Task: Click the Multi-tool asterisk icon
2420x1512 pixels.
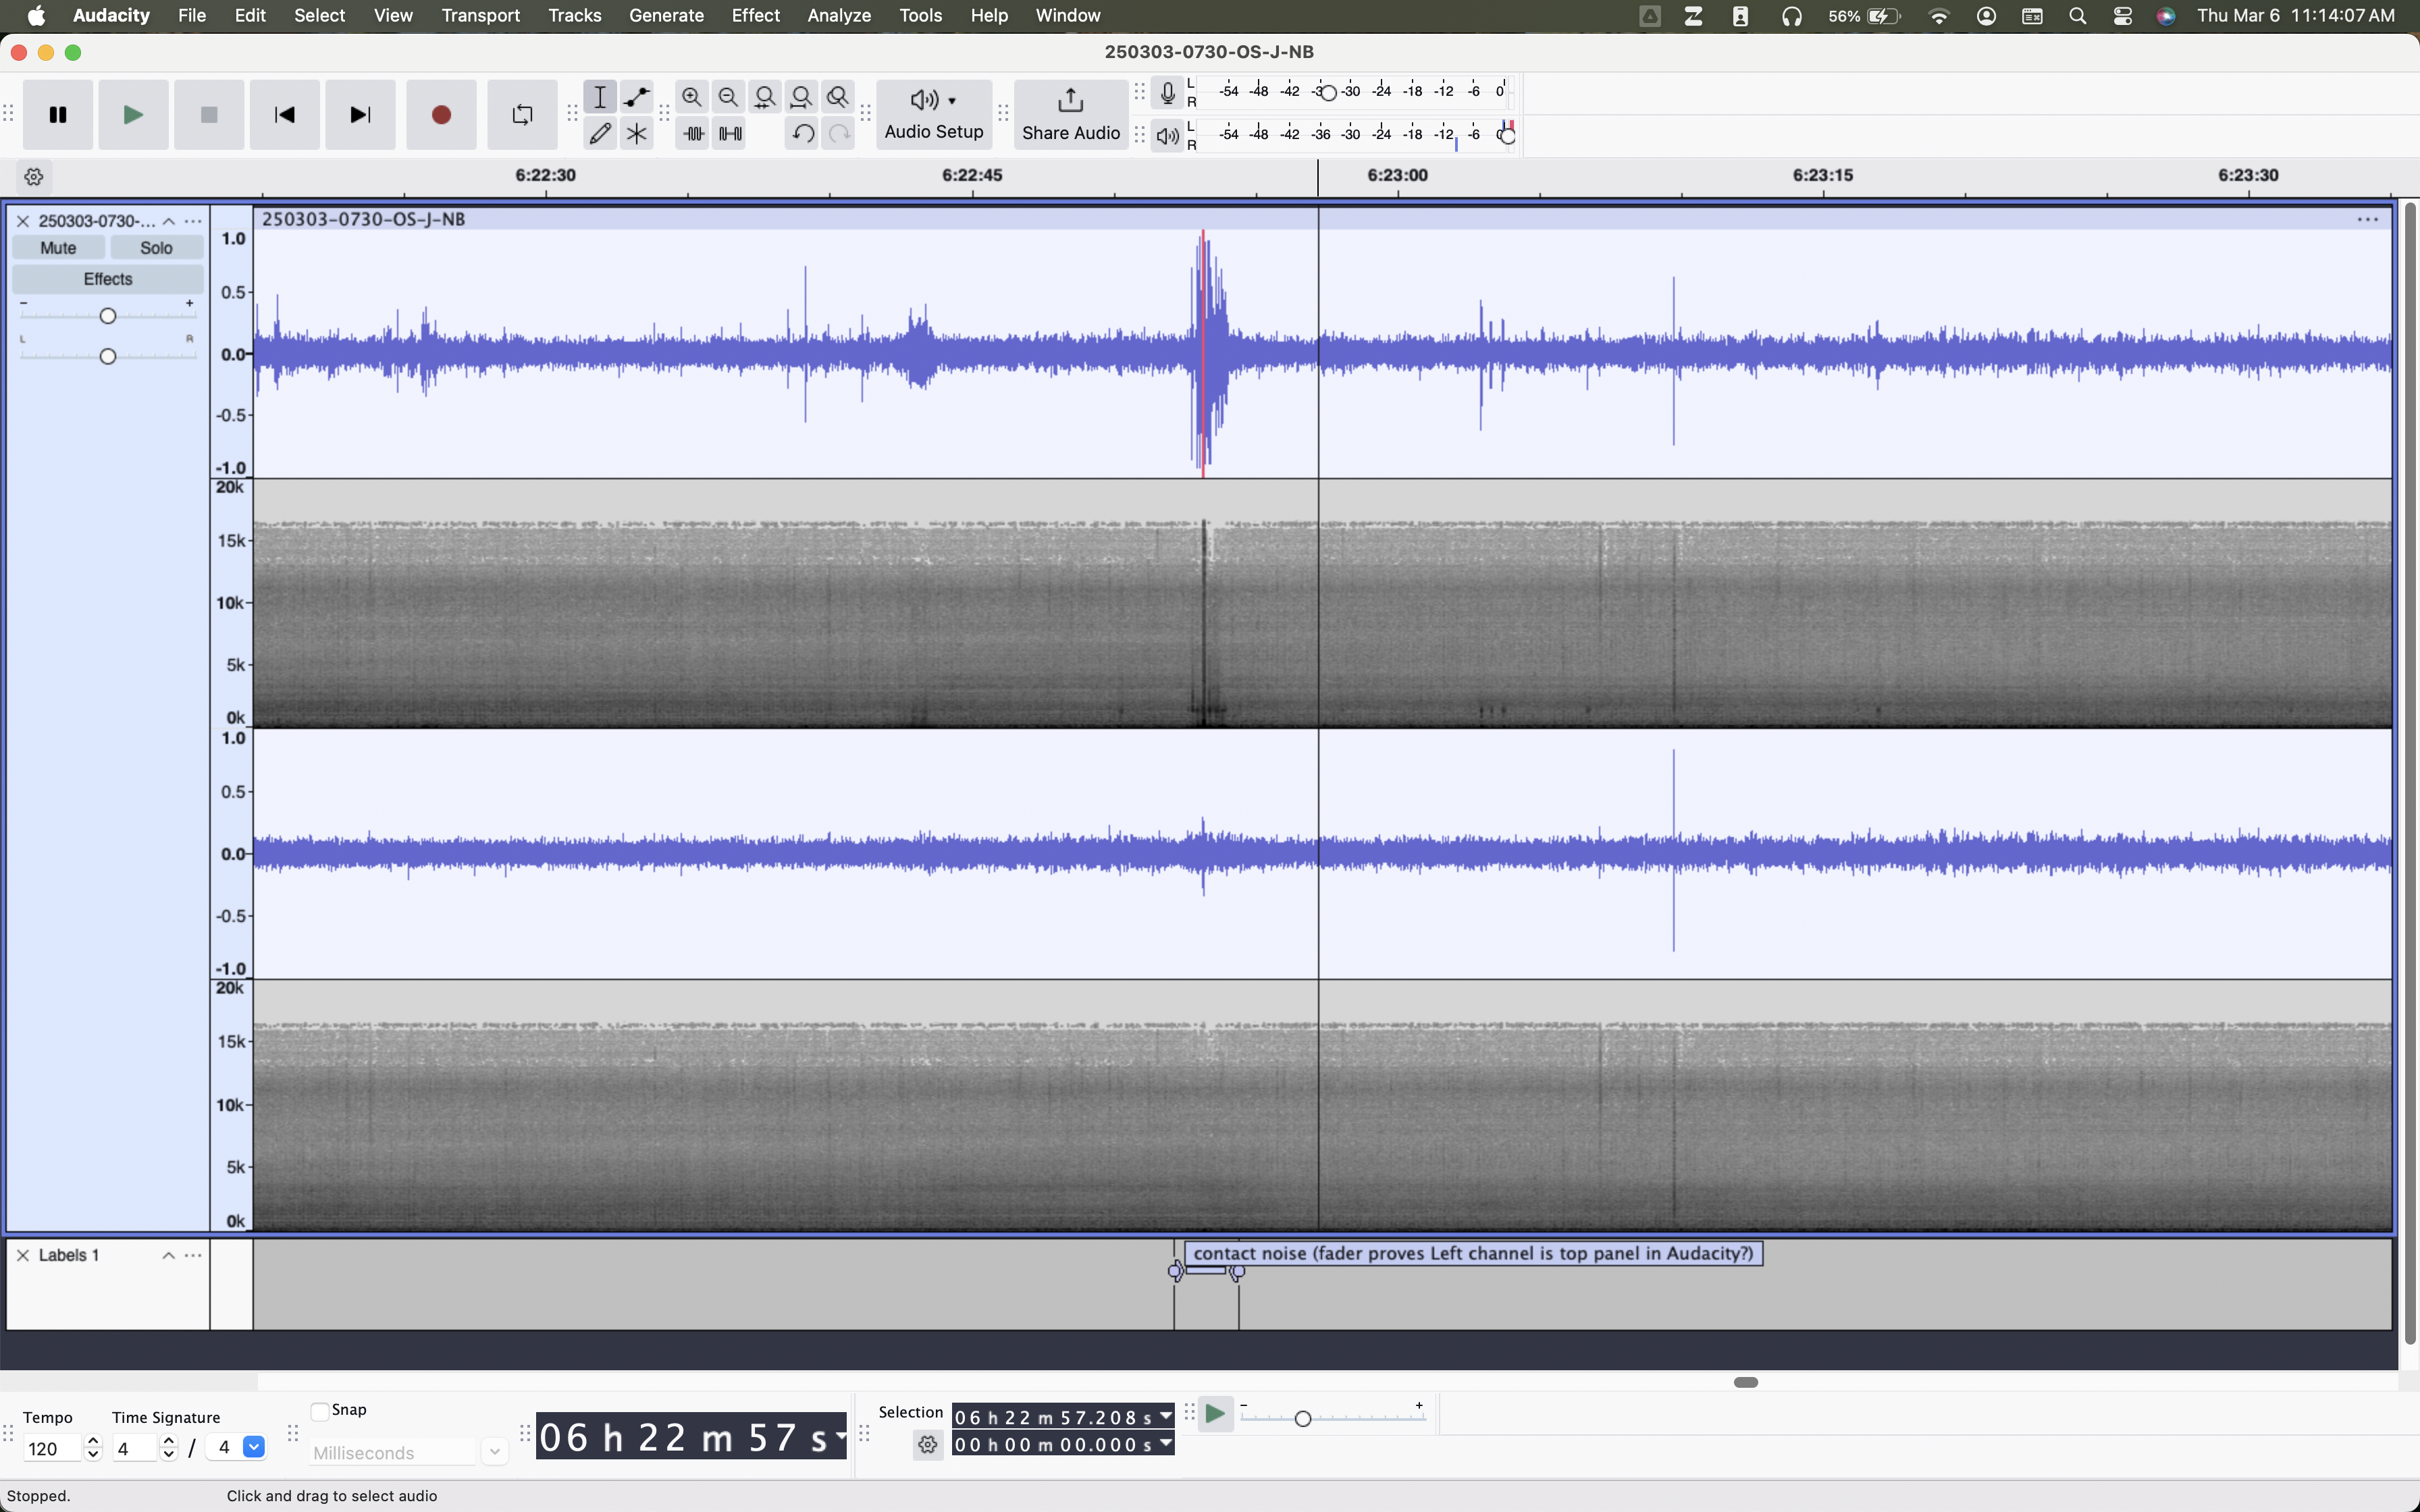Action: pyautogui.click(x=636, y=133)
